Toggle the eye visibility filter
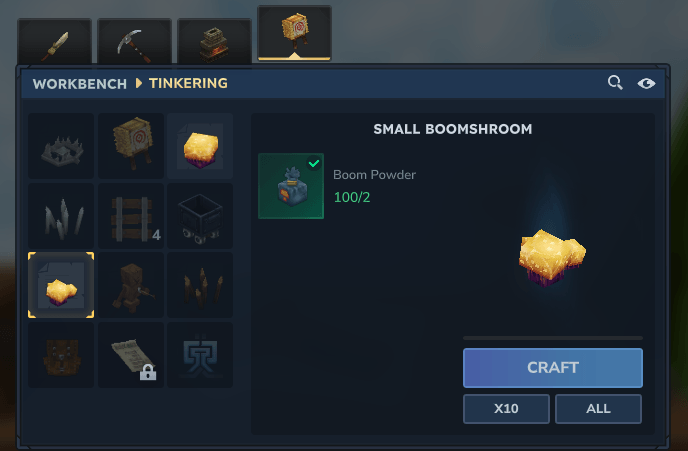The height and width of the screenshot is (451, 688). 646,83
